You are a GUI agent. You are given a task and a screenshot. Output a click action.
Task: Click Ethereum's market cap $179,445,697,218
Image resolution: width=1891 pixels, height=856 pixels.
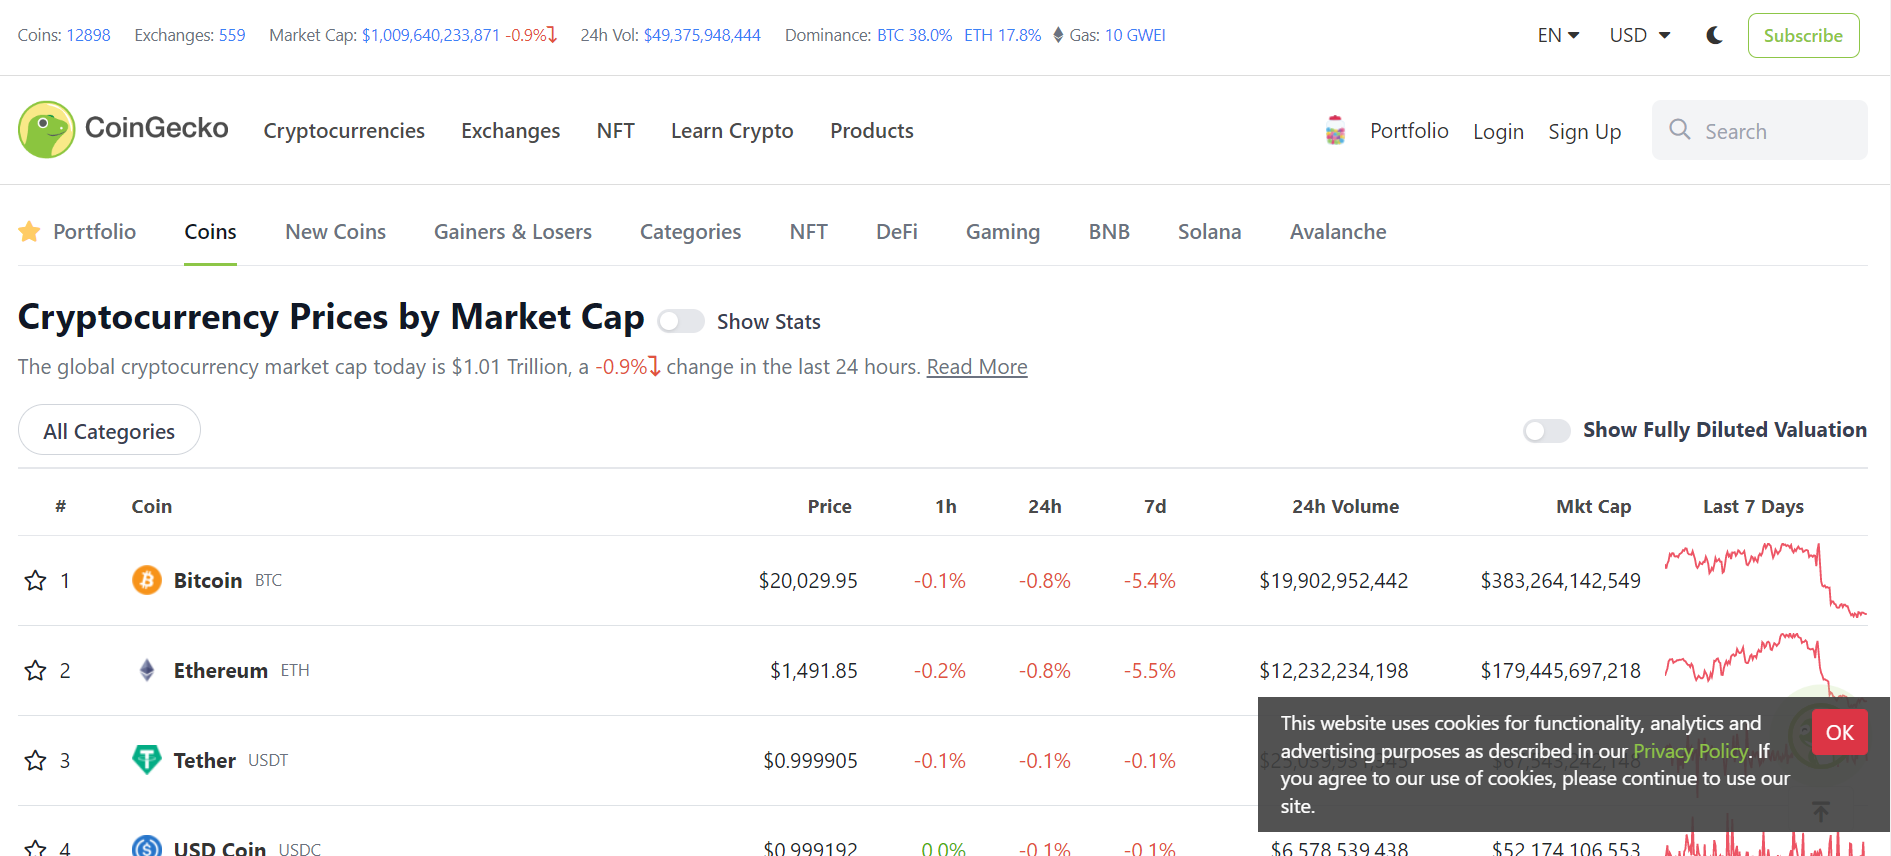(x=1560, y=670)
